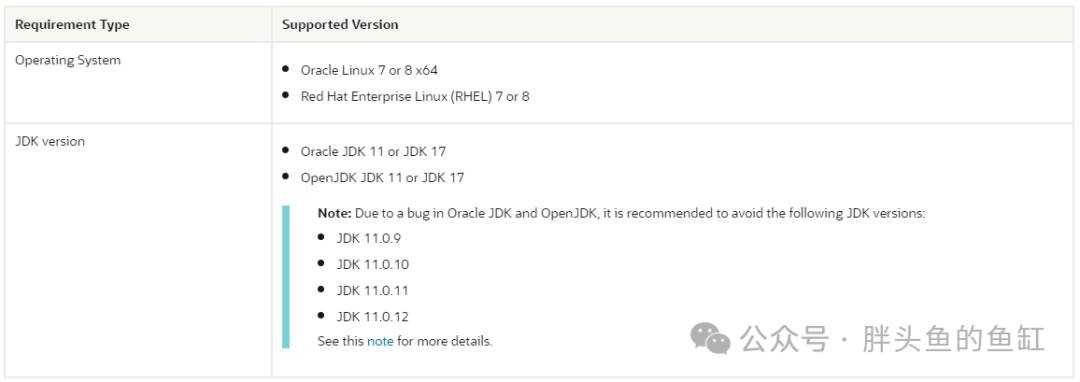
Task: Click the "note" hyperlink
Action: (x=380, y=341)
